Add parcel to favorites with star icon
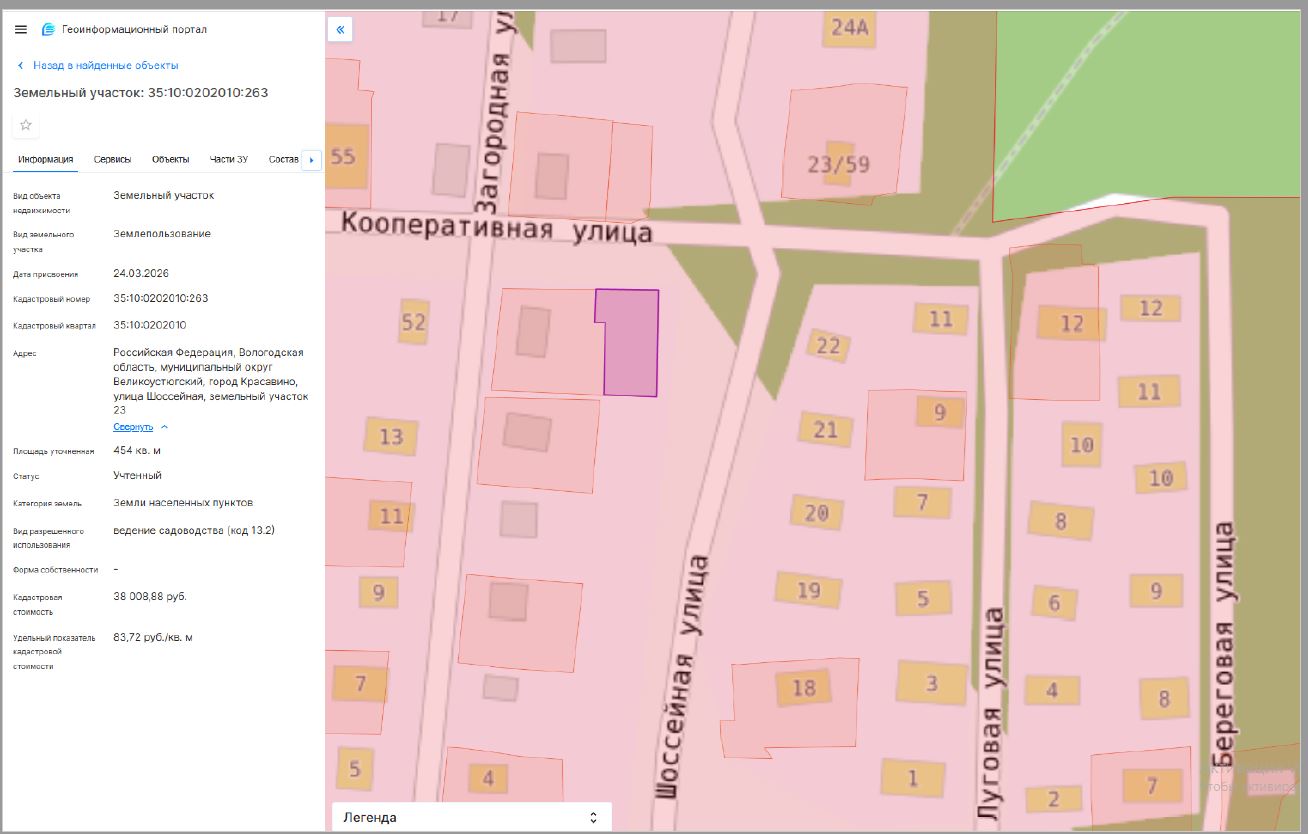Screen dimensions: 1308x834 tap(26, 125)
